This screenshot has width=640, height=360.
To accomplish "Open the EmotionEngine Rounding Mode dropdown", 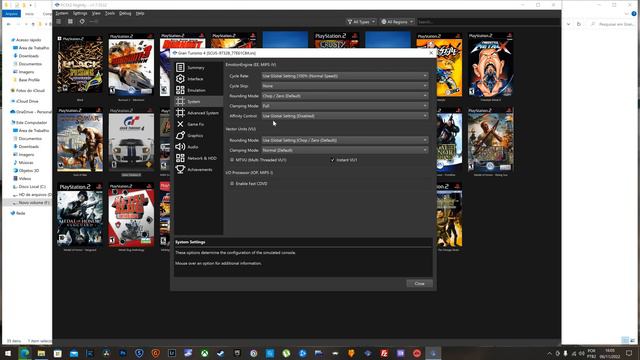I will [x=344, y=96].
